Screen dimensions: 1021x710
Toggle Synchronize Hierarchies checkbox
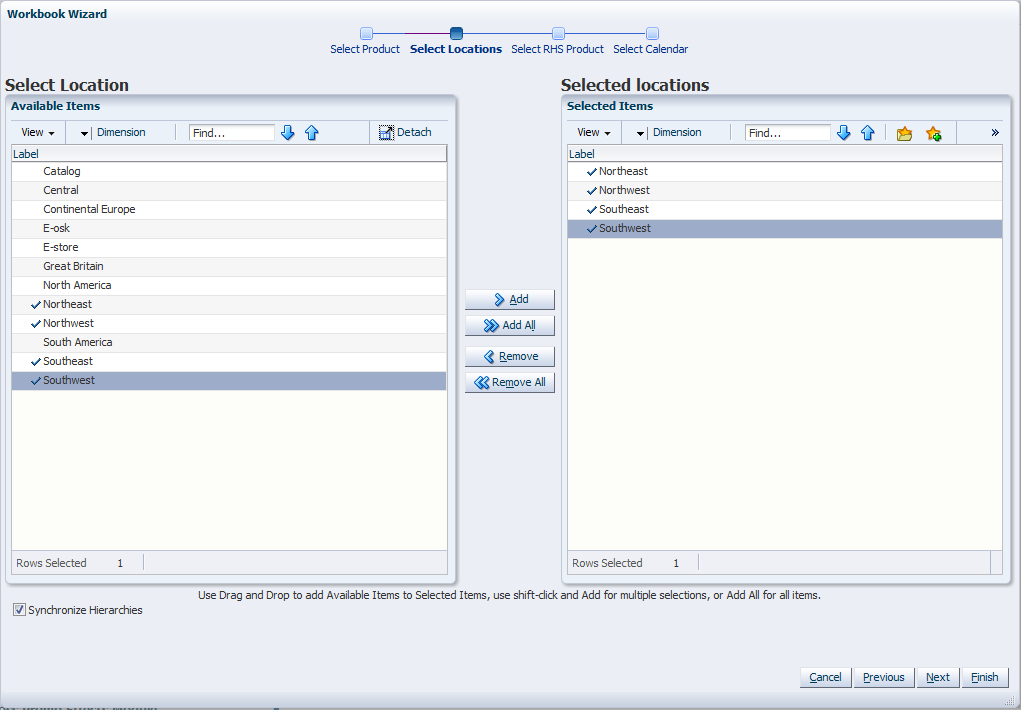[20, 610]
